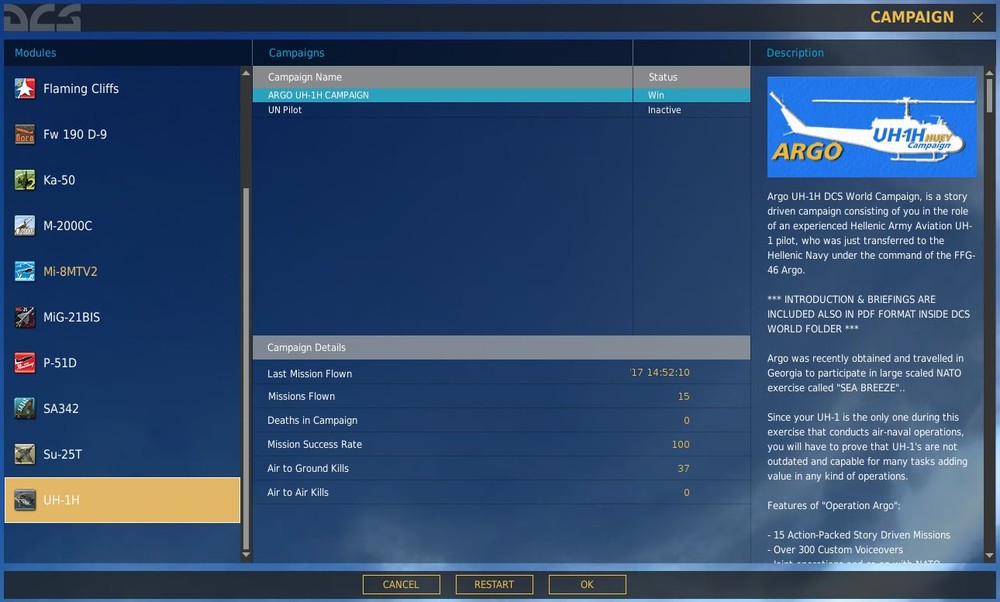Click the Inactive status cell

coord(691,110)
